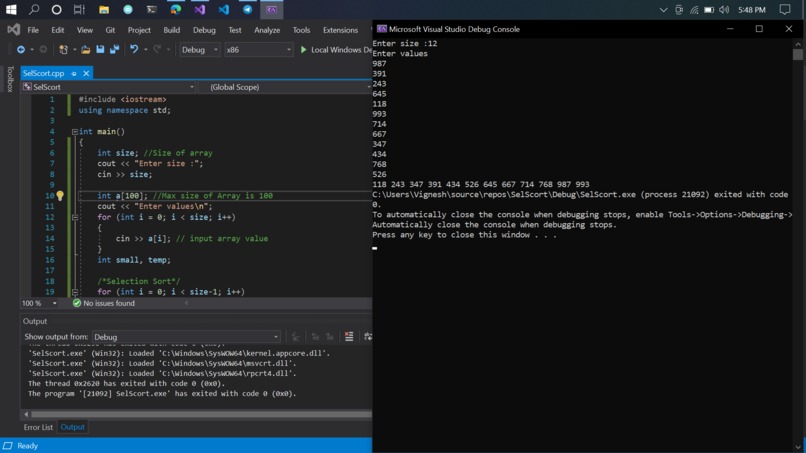806x453 pixels.
Task: Click the terminal icon in taskbar
Action: pyautogui.click(x=151, y=9)
